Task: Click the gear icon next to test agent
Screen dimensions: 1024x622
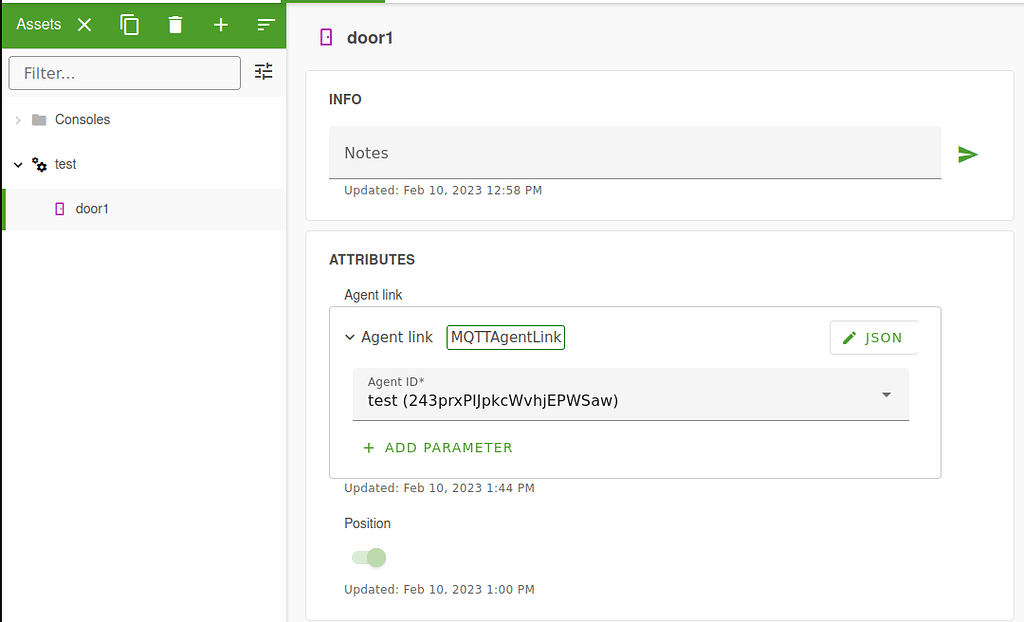Action: pos(40,164)
